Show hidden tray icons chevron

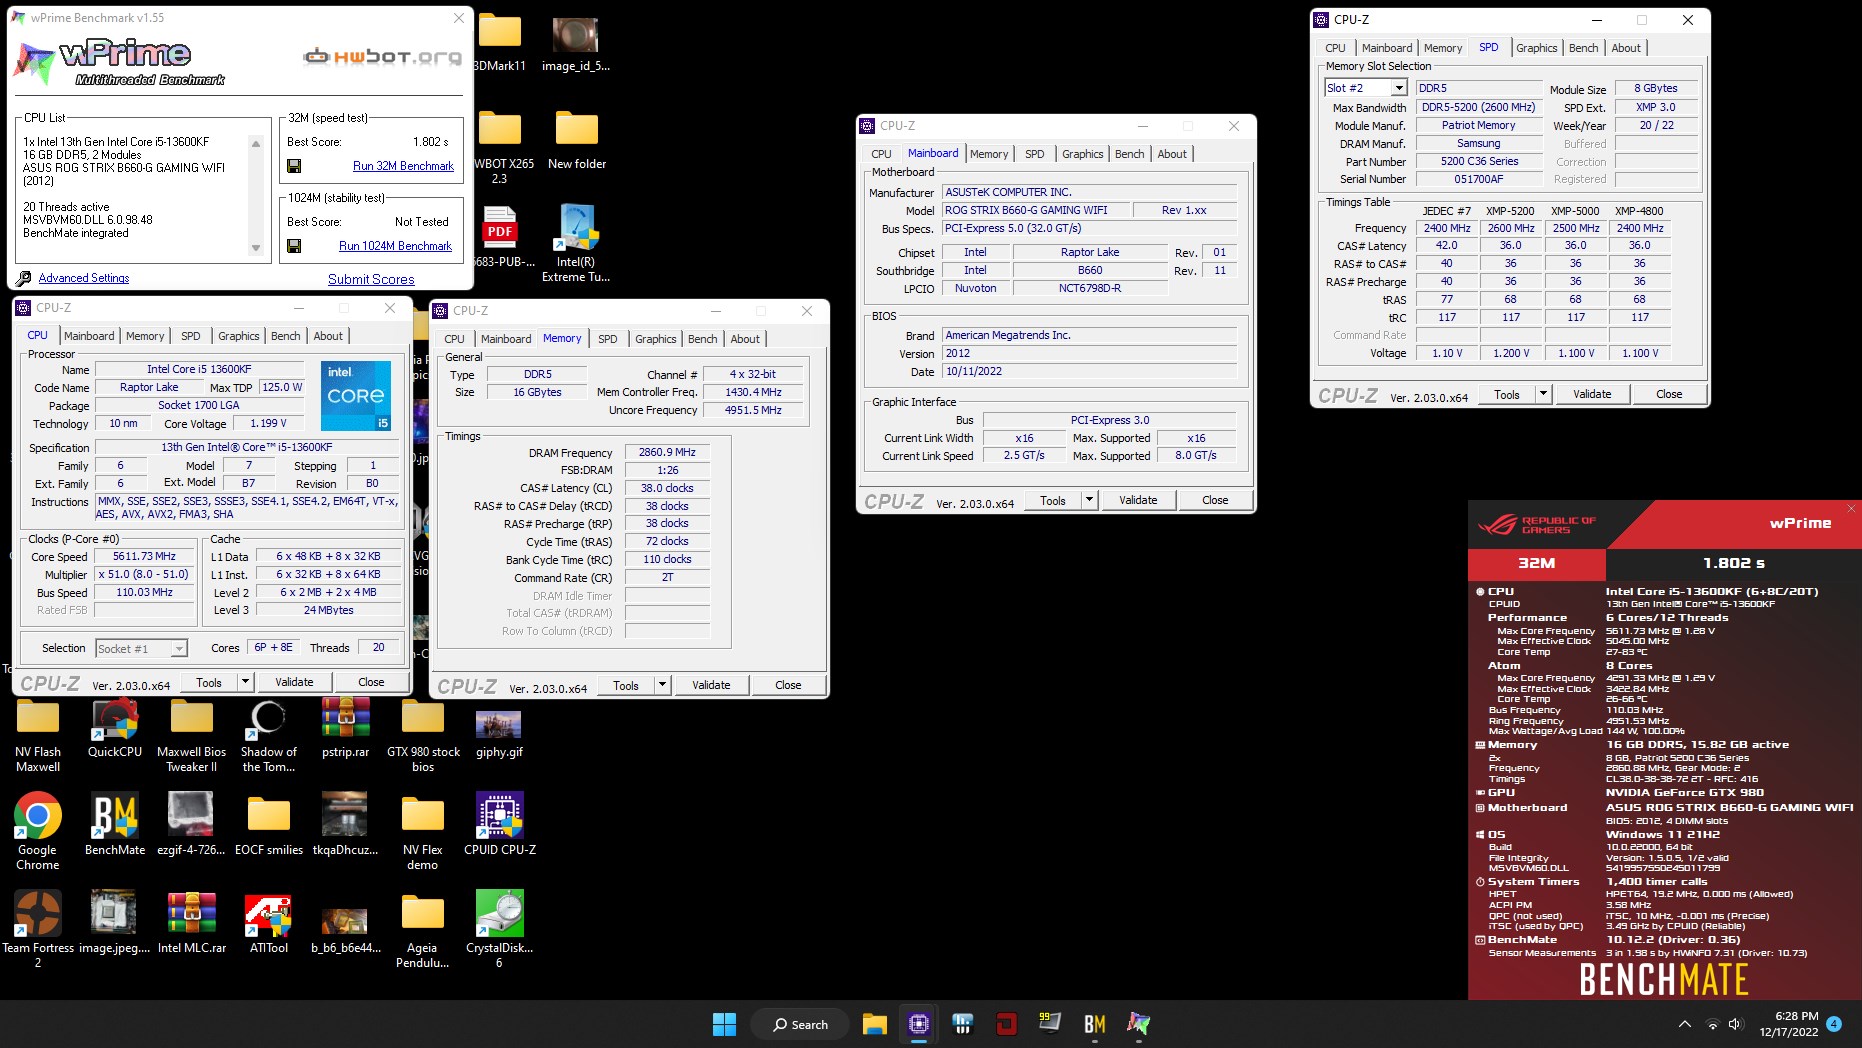pyautogui.click(x=1685, y=1024)
